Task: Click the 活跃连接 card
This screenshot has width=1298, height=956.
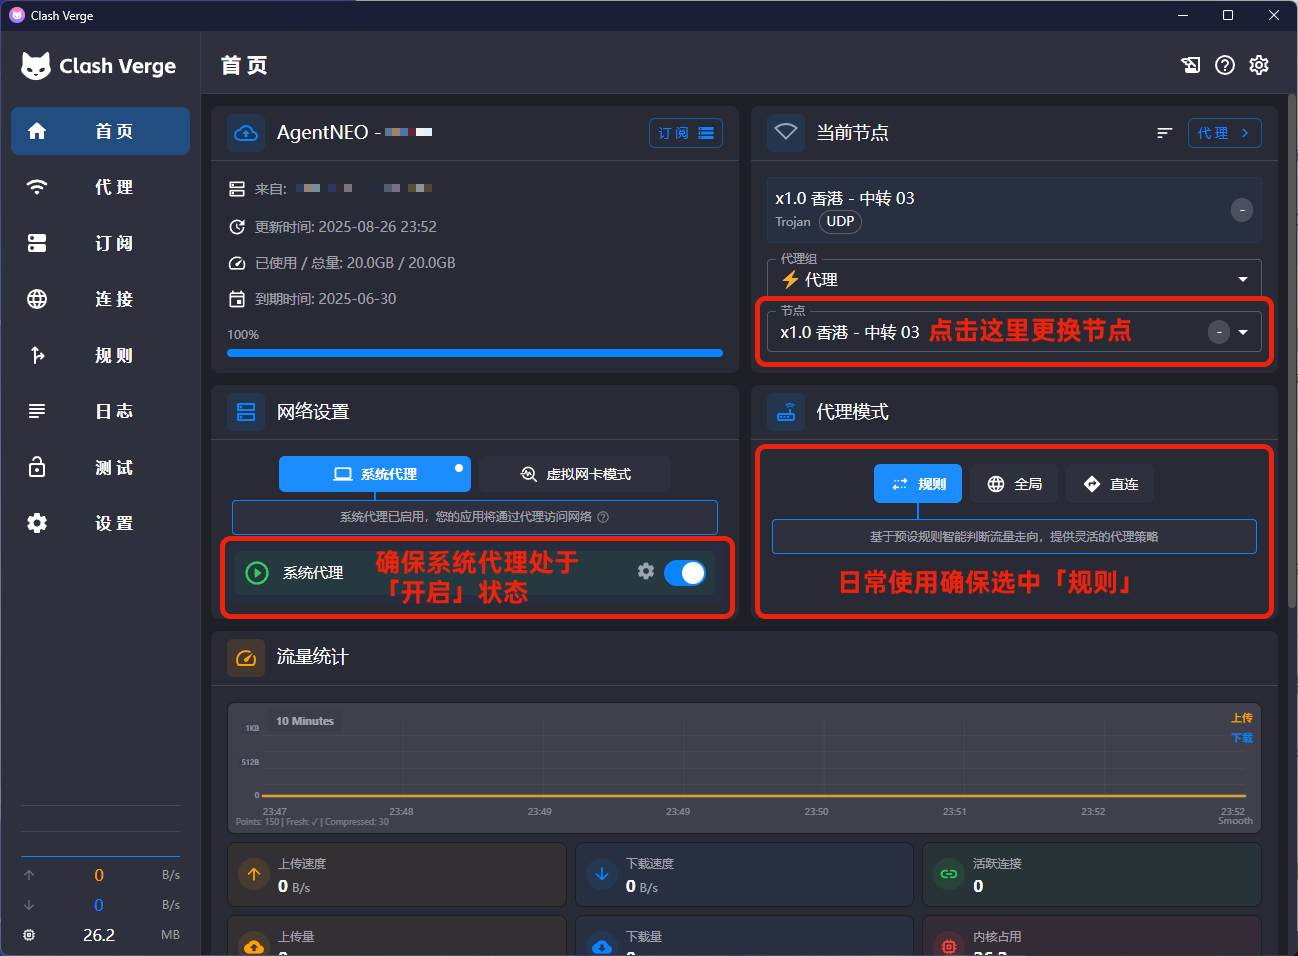Action: [x=1092, y=875]
